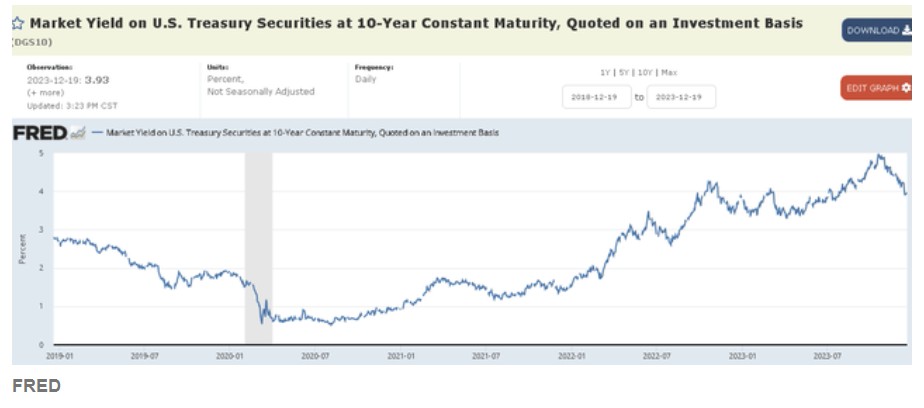The height and width of the screenshot is (408, 924).
Task: Click the start date field 2018-12-19
Action: click(596, 97)
